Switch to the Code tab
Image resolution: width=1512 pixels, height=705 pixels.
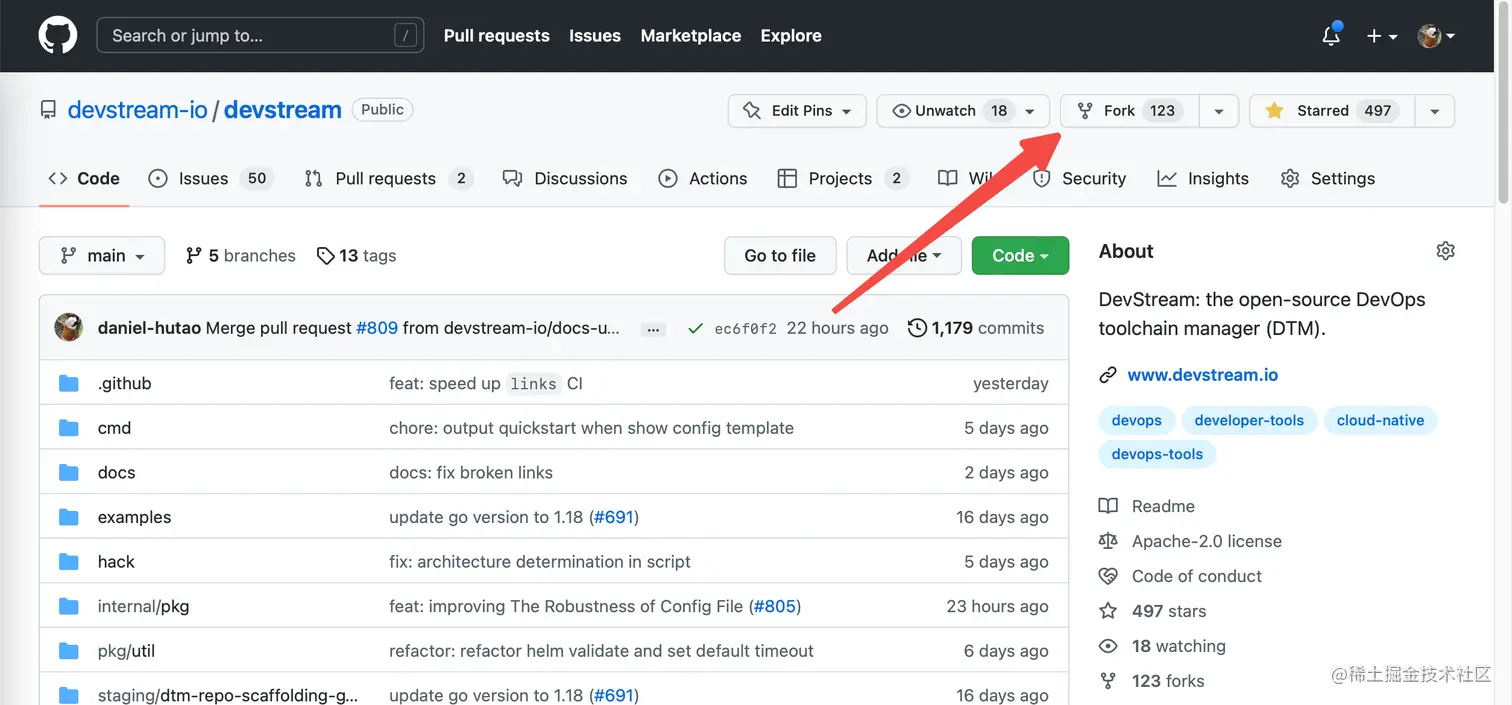pyautogui.click(x=84, y=178)
